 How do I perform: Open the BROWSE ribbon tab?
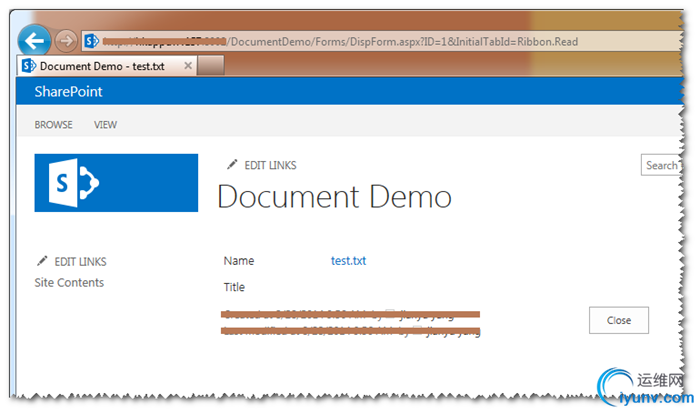[x=54, y=125]
